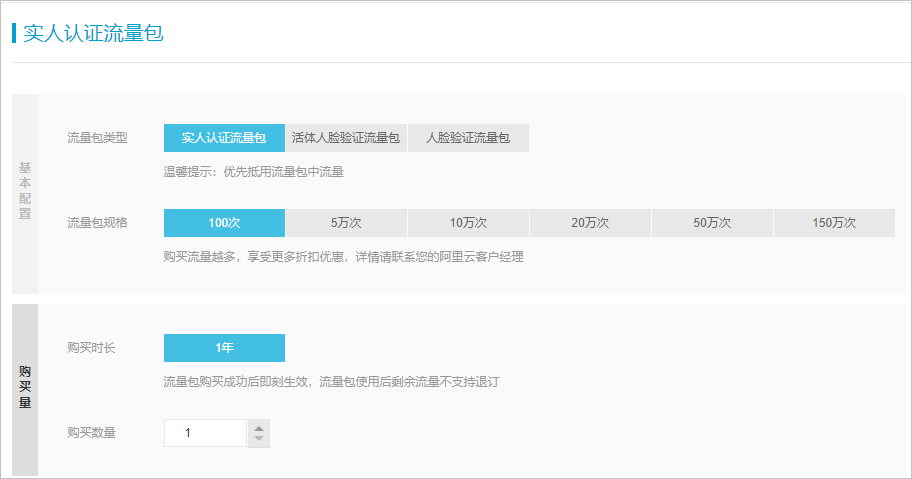This screenshot has width=912, height=479.
Task: Choose the 150万次 package size
Action: [834, 223]
